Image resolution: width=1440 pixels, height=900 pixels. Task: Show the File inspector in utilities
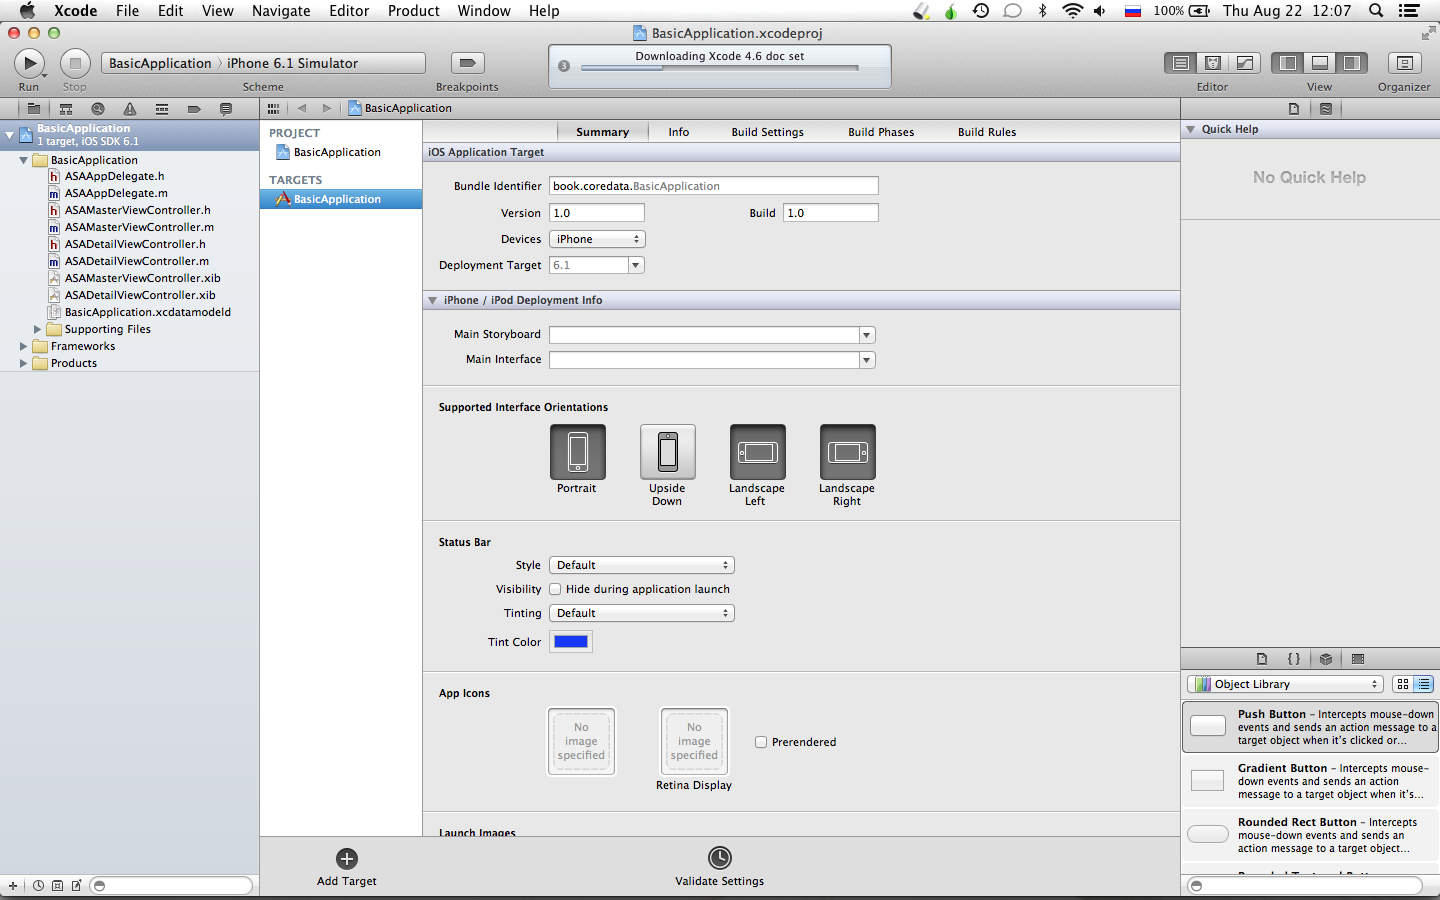pyautogui.click(x=1294, y=109)
